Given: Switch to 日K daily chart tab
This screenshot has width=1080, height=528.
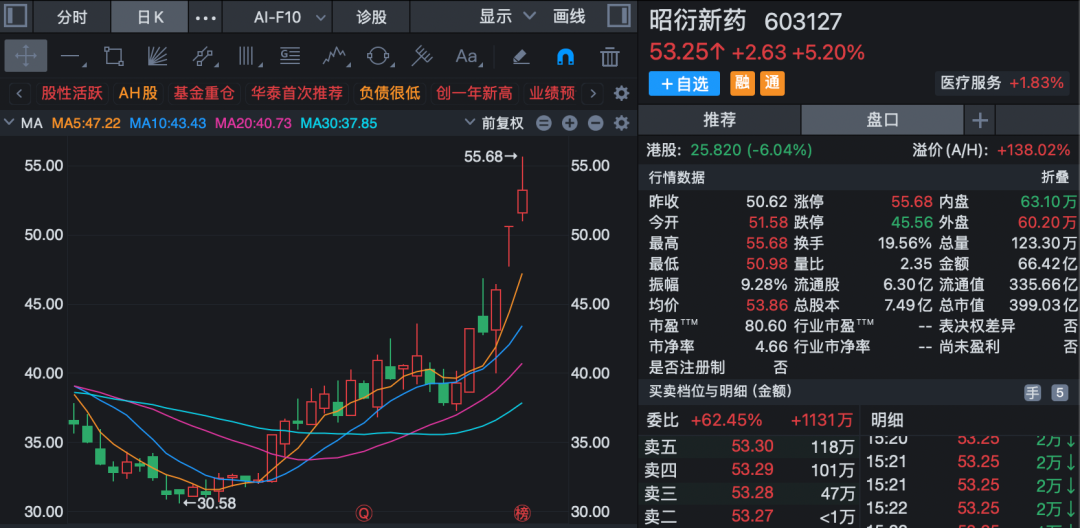Looking at the screenshot, I should (150, 17).
